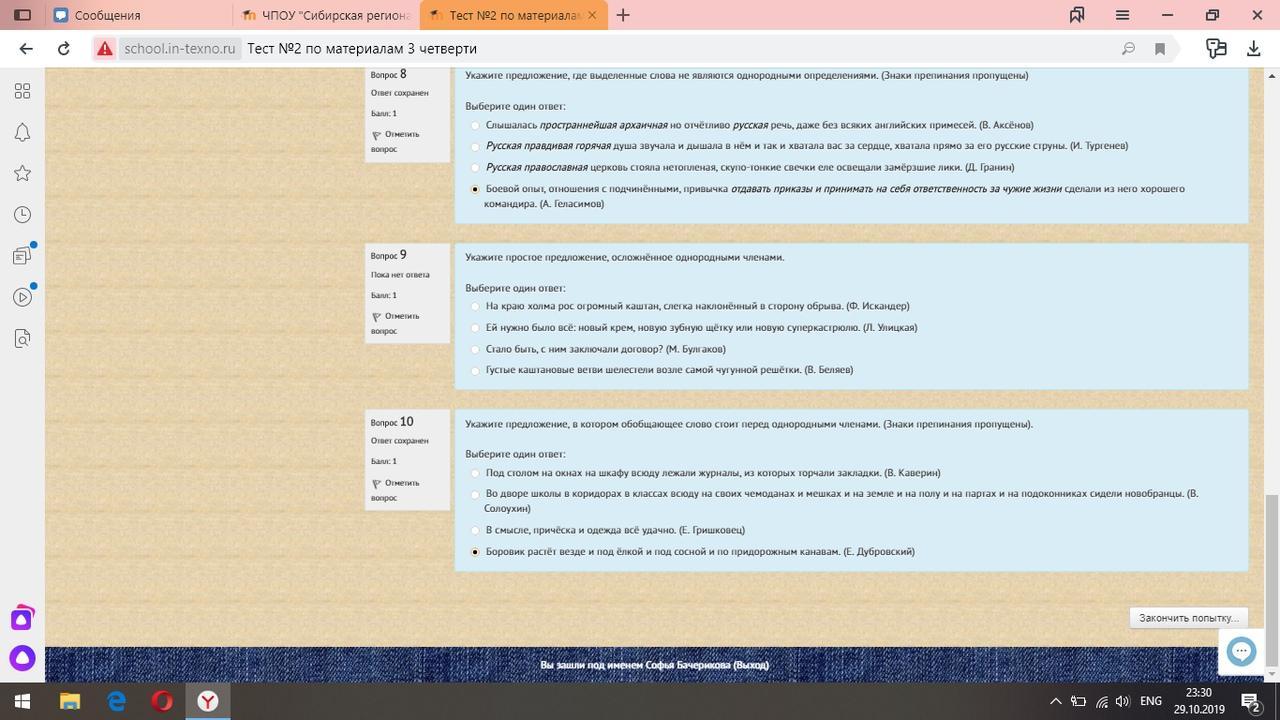Image resolution: width=1280 pixels, height=720 pixels.
Task: Click the "Пока нет ответа" status text
Action: tap(400, 275)
